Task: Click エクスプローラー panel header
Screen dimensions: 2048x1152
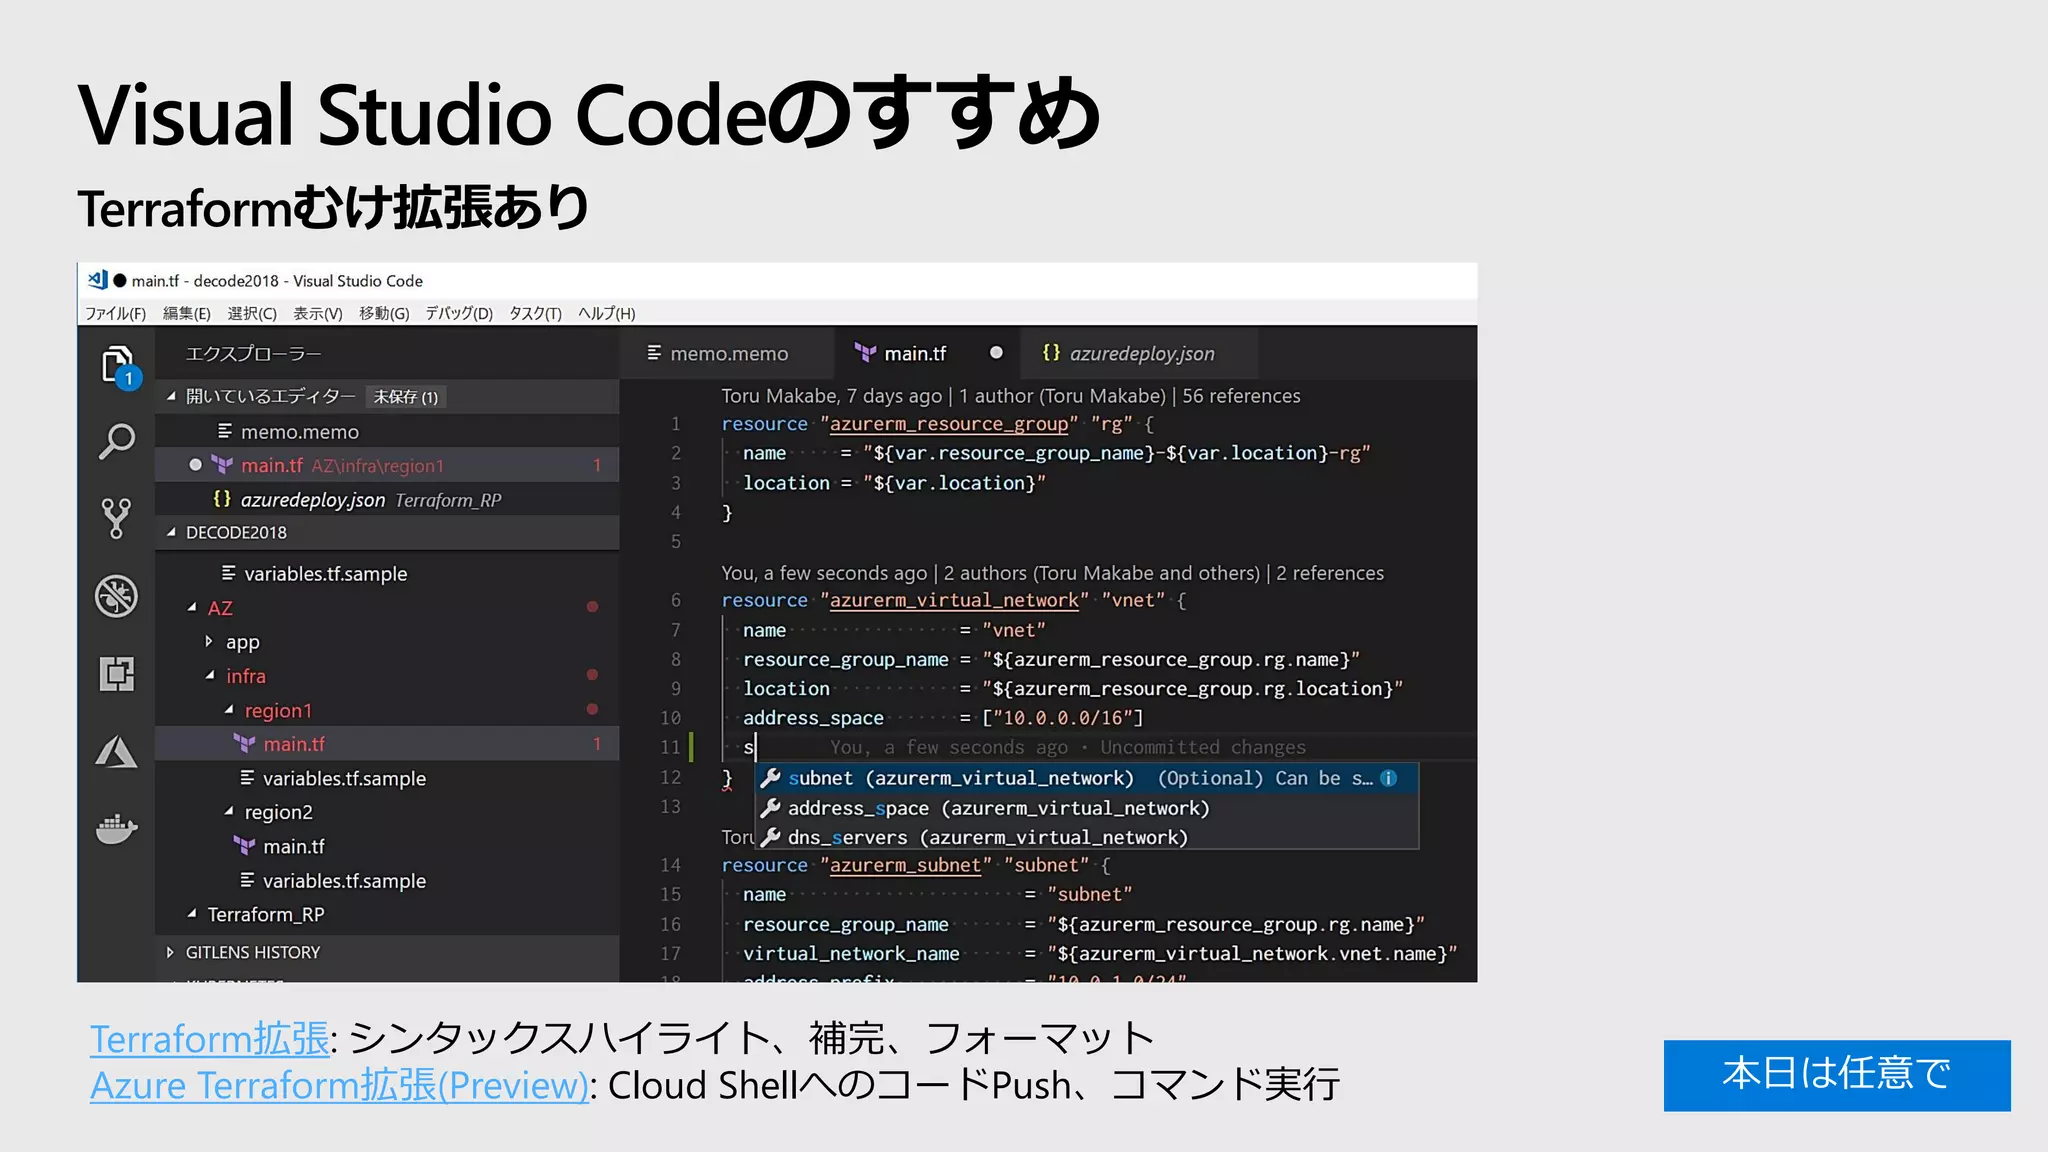Action: coord(254,353)
